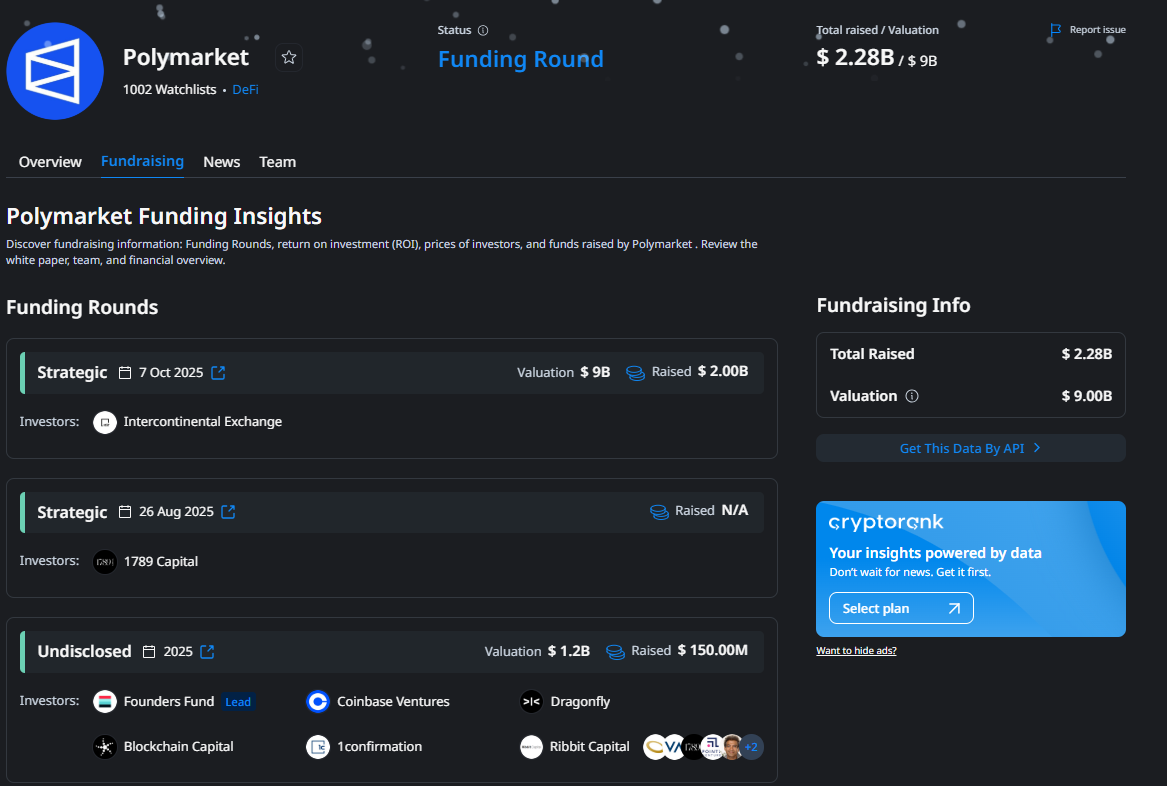Open the DeFi category tag
Image resolution: width=1167 pixels, height=786 pixels.
click(x=245, y=89)
